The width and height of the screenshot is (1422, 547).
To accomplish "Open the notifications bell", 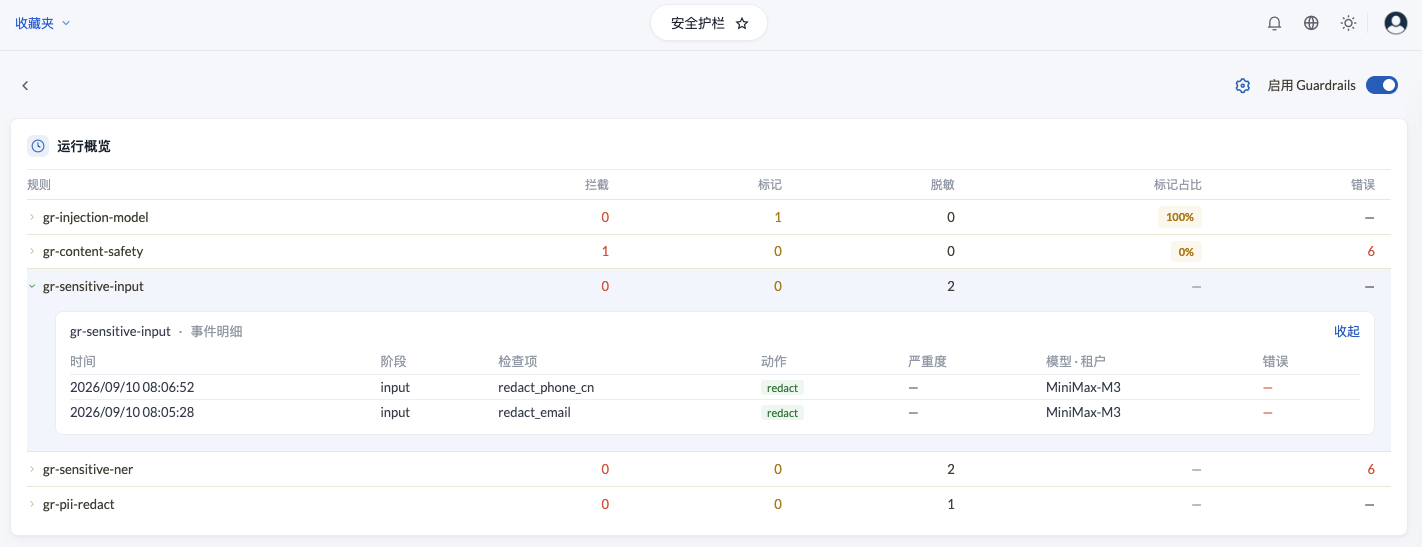I will pyautogui.click(x=1274, y=23).
